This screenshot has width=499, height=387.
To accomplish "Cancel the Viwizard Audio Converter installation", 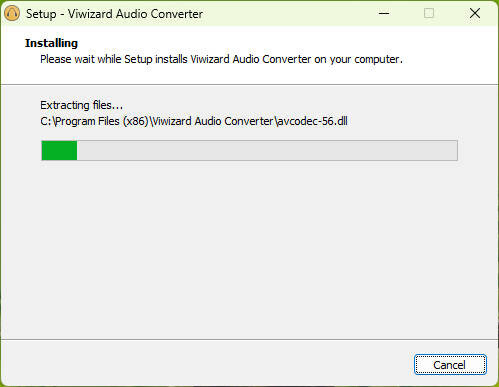I will pyautogui.click(x=450, y=365).
